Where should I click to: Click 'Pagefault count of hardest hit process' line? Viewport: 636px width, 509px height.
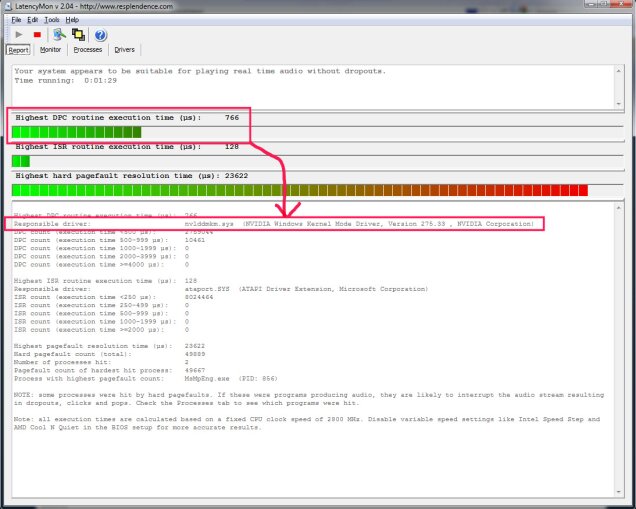(x=110, y=370)
